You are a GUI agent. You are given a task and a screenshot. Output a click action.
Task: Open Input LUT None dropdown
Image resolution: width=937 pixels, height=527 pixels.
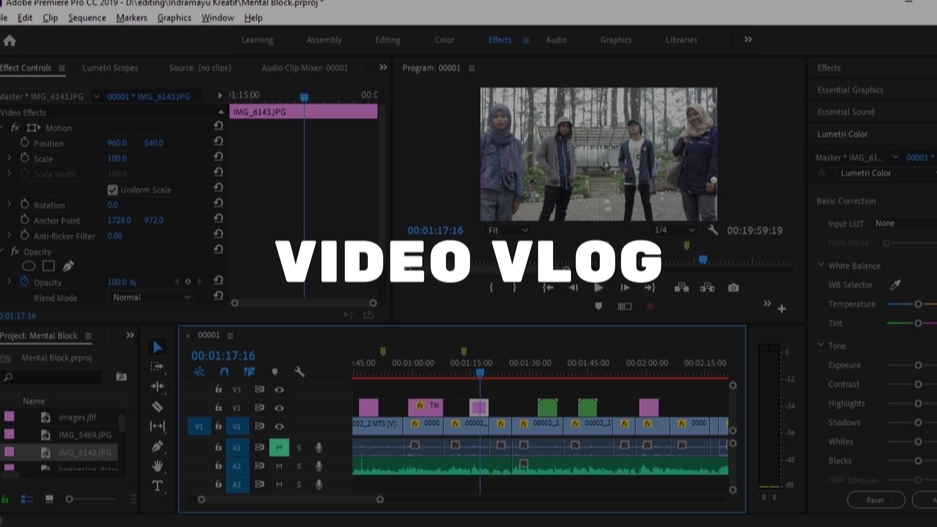(x=904, y=223)
